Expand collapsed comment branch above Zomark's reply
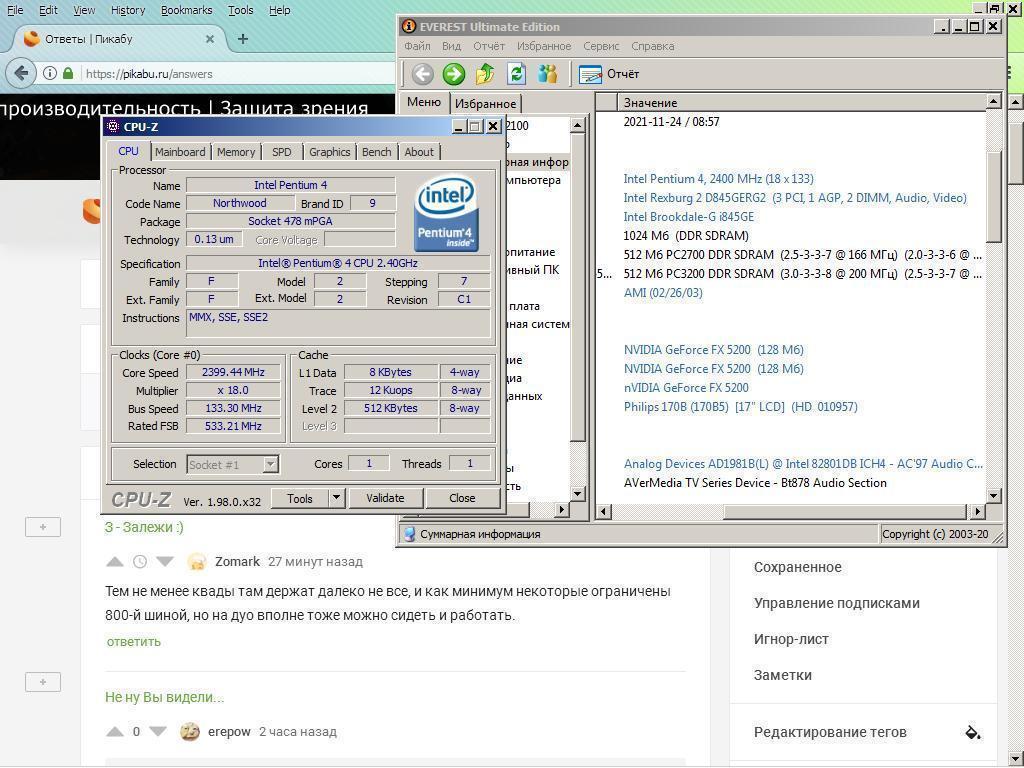This screenshot has height=768, width=1024. point(42,527)
